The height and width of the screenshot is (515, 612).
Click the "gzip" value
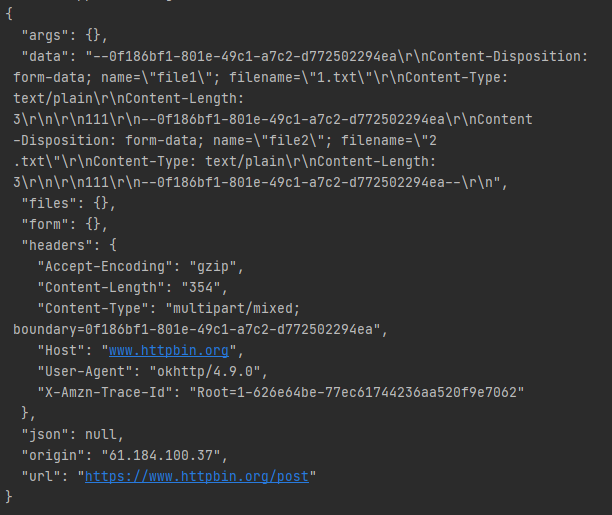[213, 267]
